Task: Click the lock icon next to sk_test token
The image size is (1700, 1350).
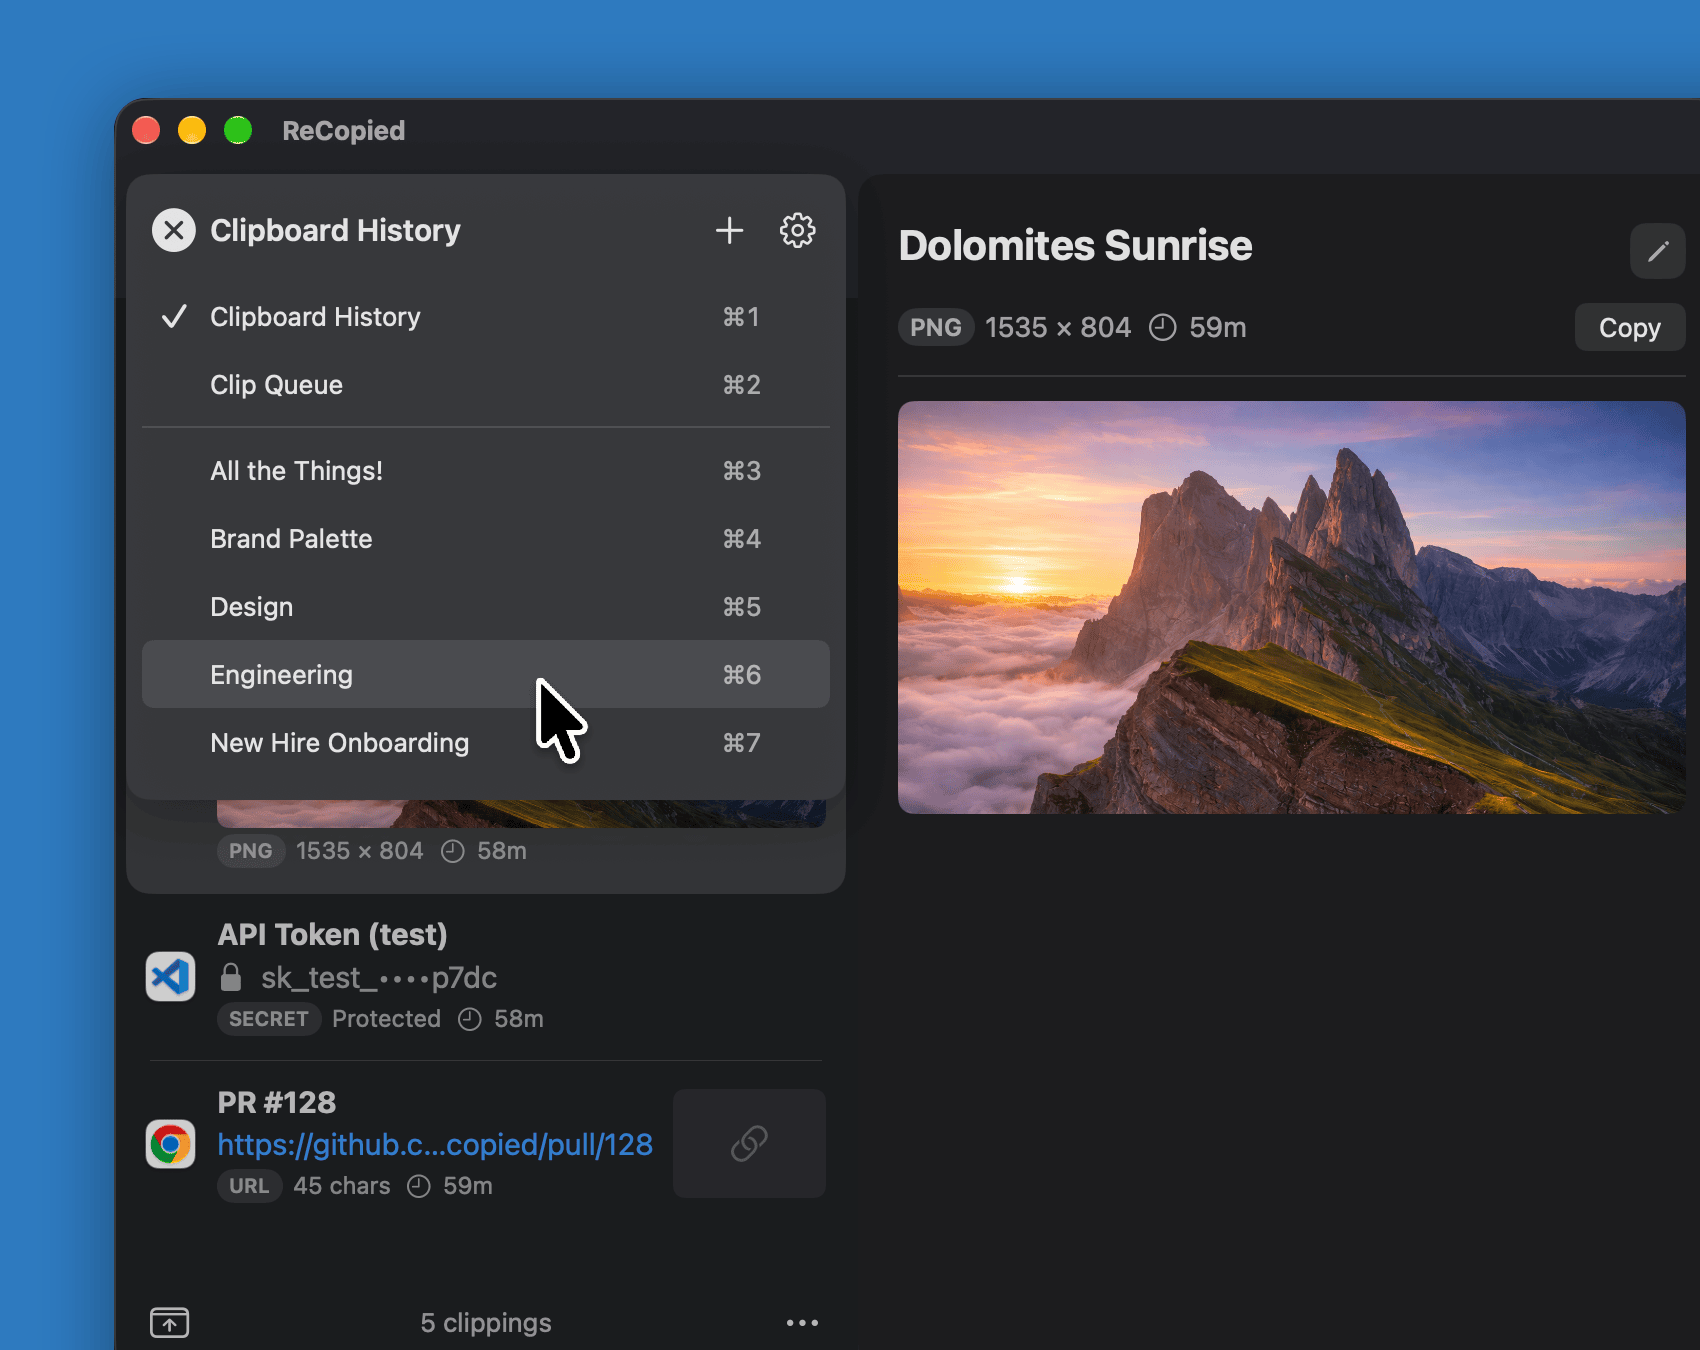Action: click(231, 977)
